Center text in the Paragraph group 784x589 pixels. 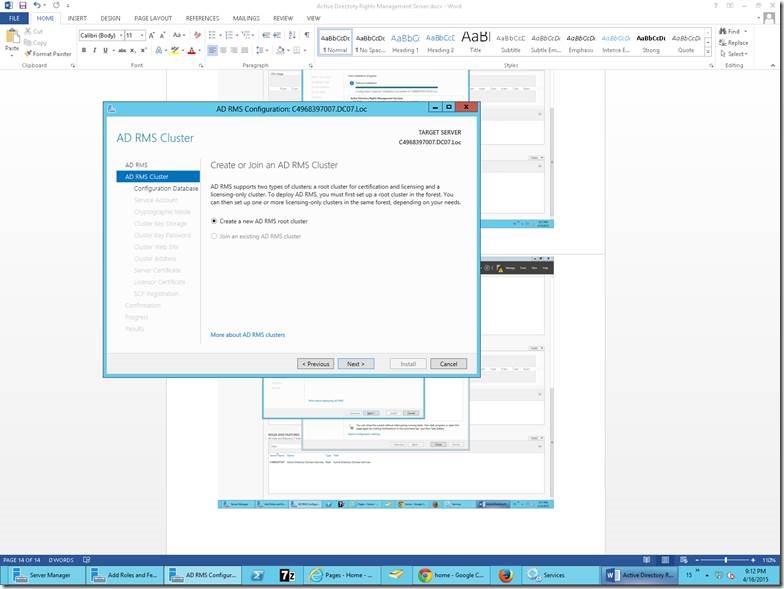click(x=224, y=50)
